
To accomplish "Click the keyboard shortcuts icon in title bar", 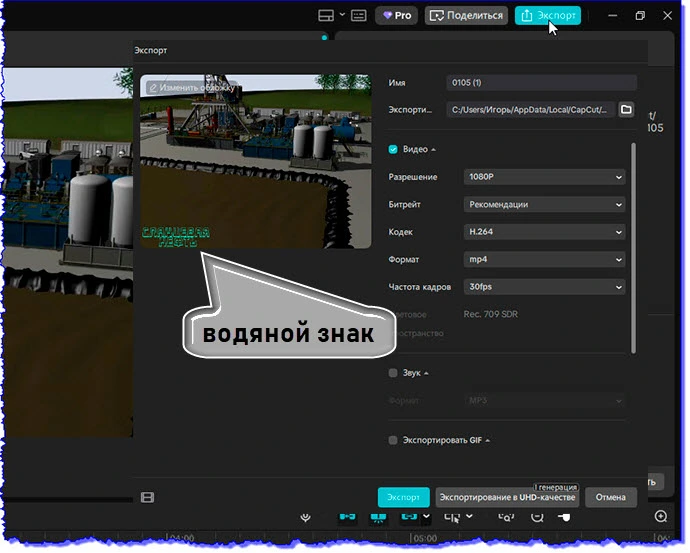I will click(358, 16).
